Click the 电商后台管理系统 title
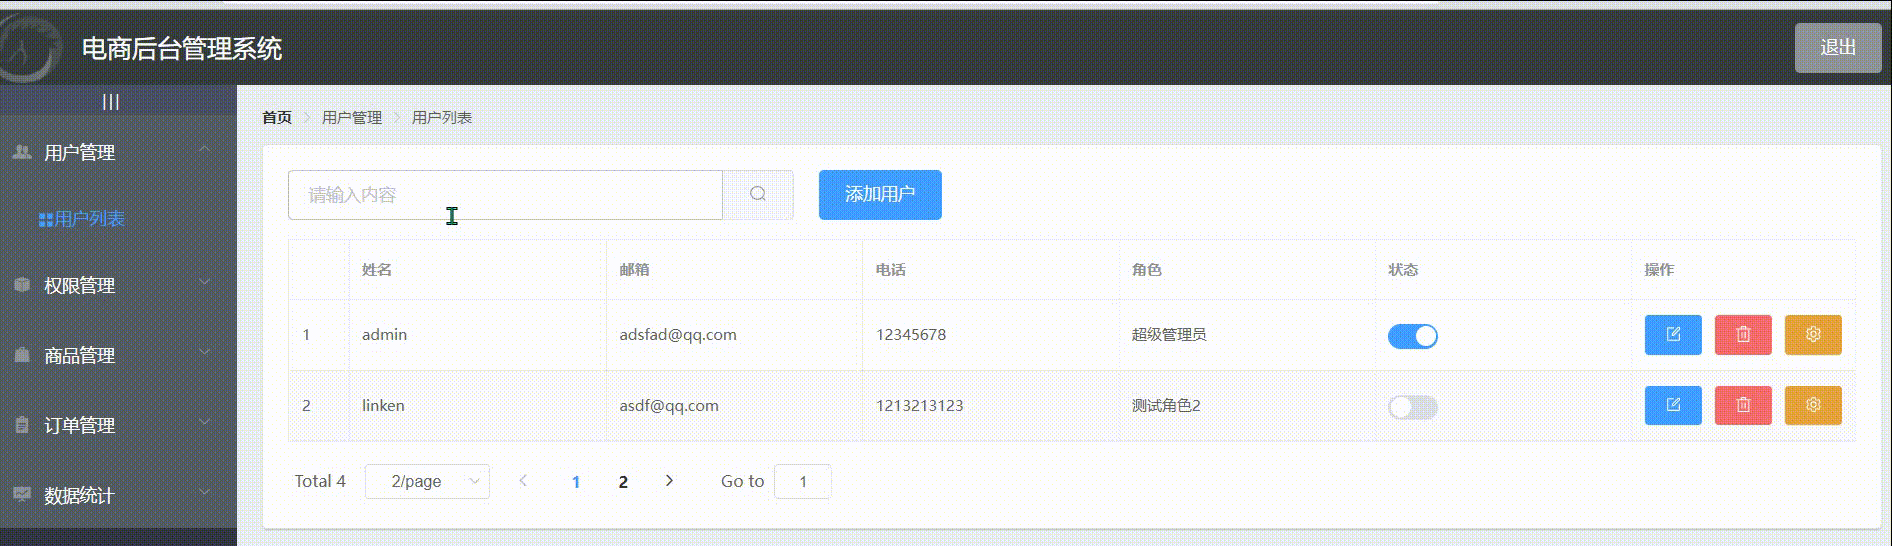 (x=182, y=48)
